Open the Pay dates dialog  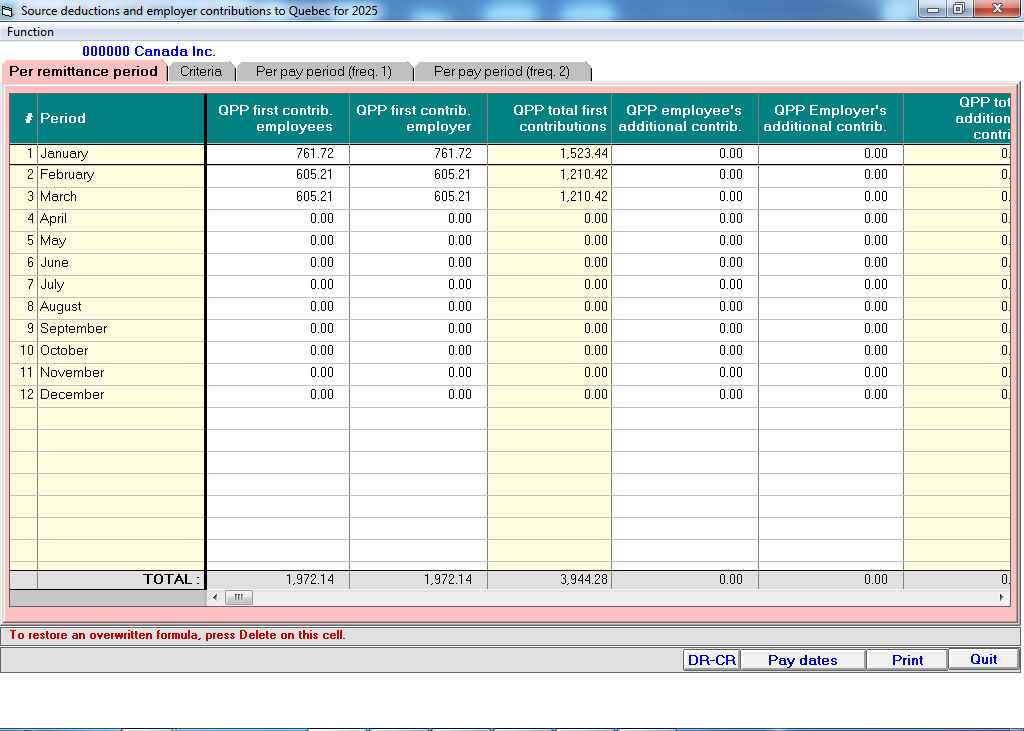click(x=802, y=660)
